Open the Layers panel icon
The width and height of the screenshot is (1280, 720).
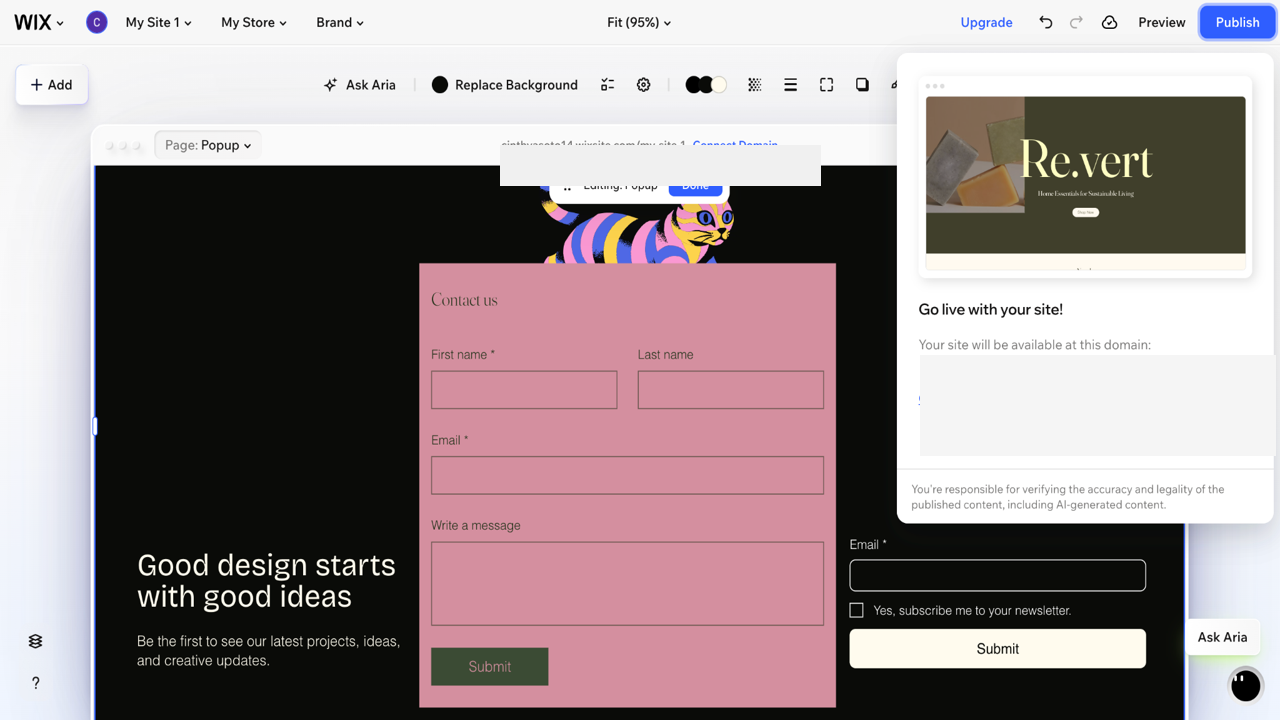pos(36,641)
